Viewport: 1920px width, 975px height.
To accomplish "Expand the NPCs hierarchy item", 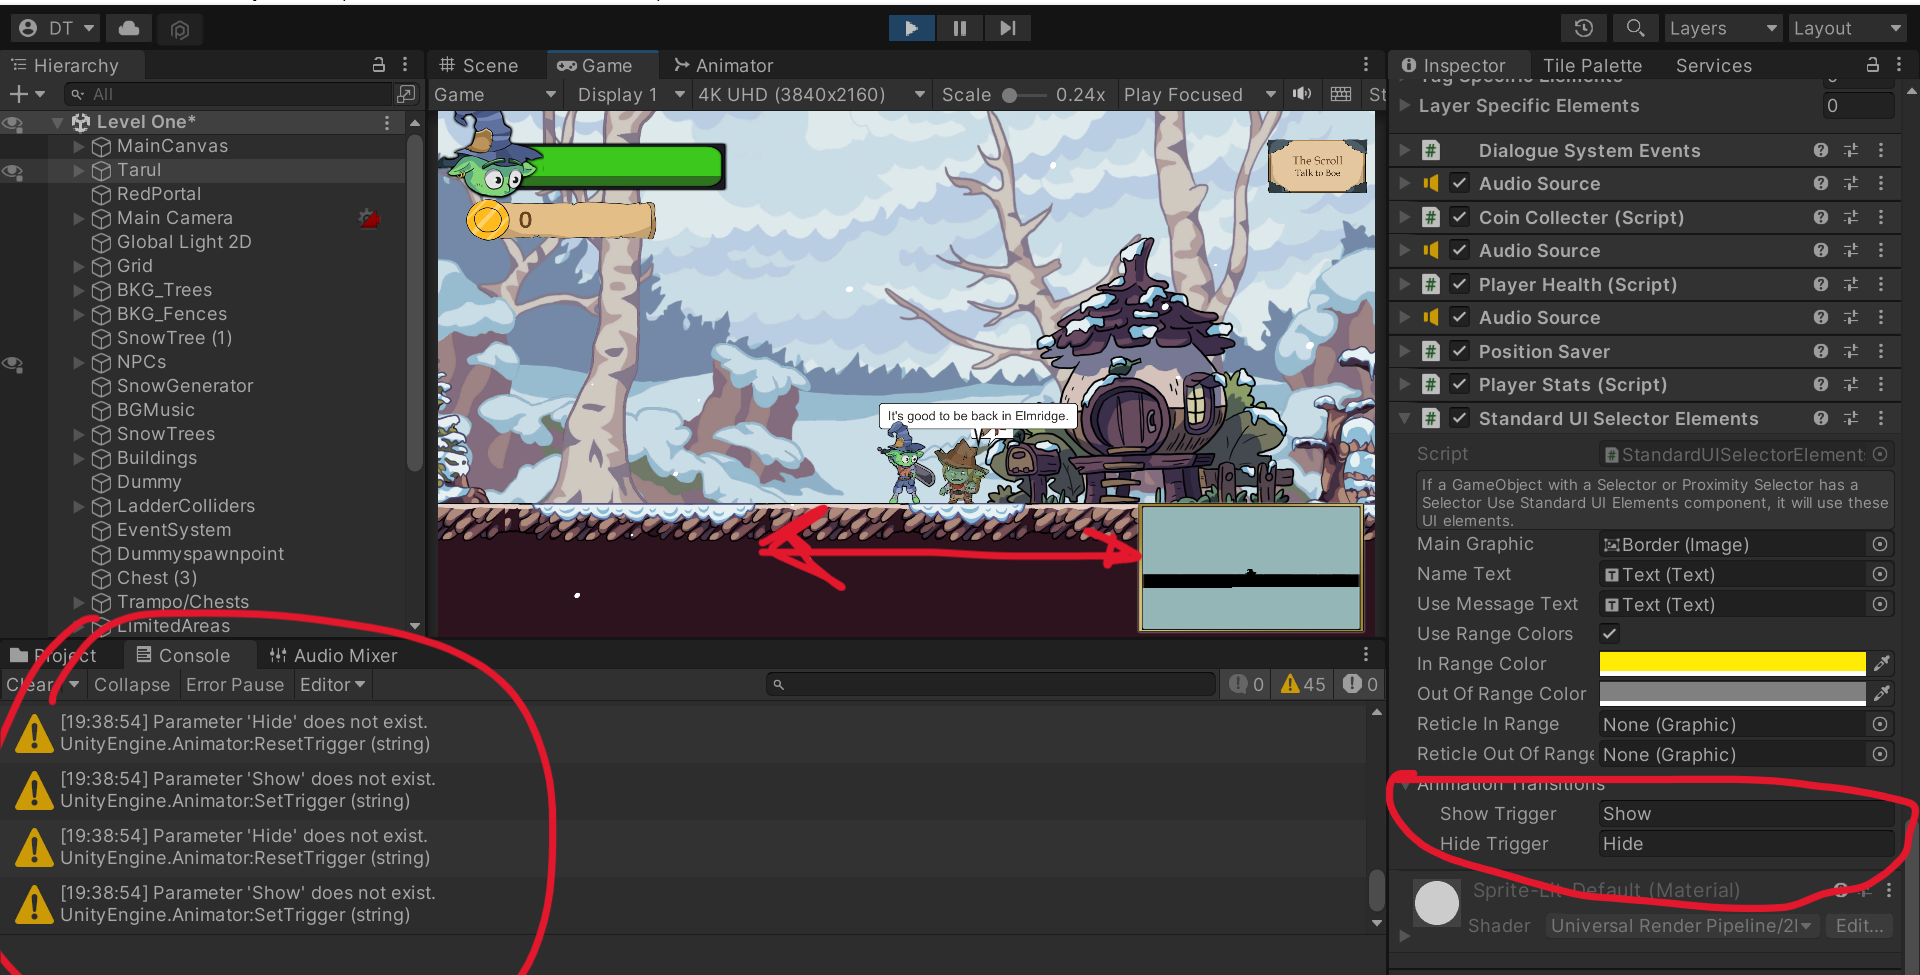I will coord(79,362).
